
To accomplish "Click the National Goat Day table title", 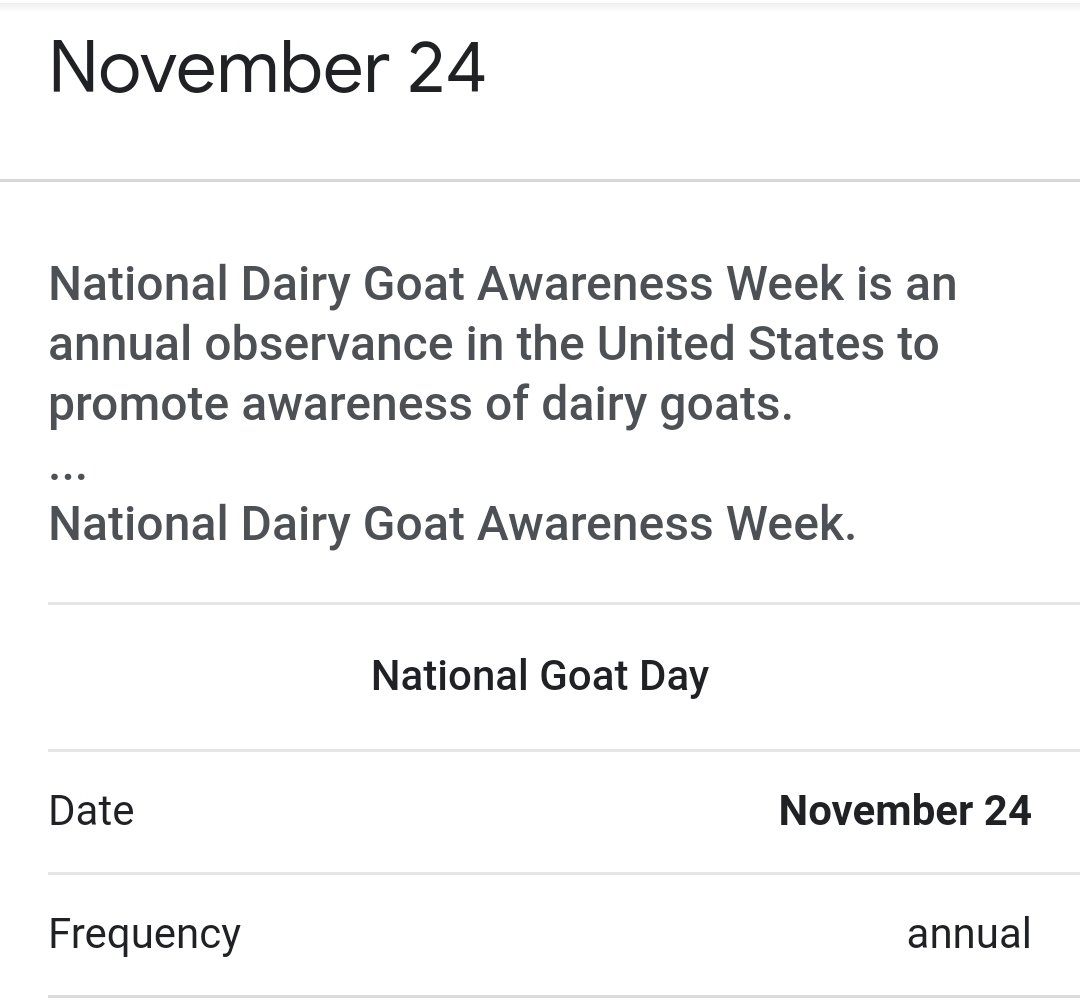I will point(540,676).
